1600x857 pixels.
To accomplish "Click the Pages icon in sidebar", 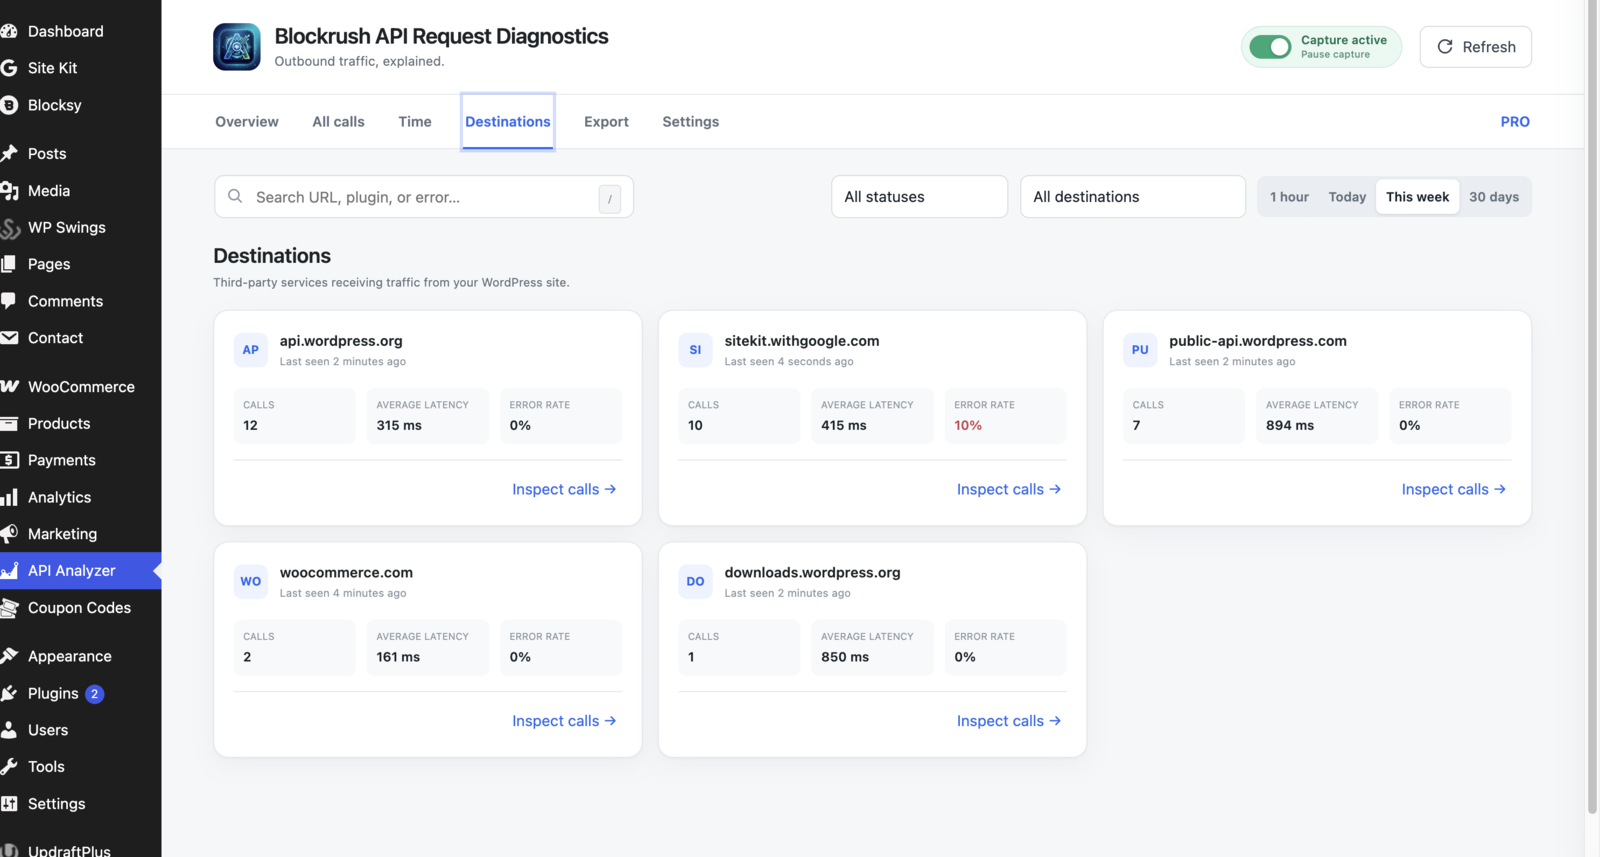I will (x=9, y=264).
